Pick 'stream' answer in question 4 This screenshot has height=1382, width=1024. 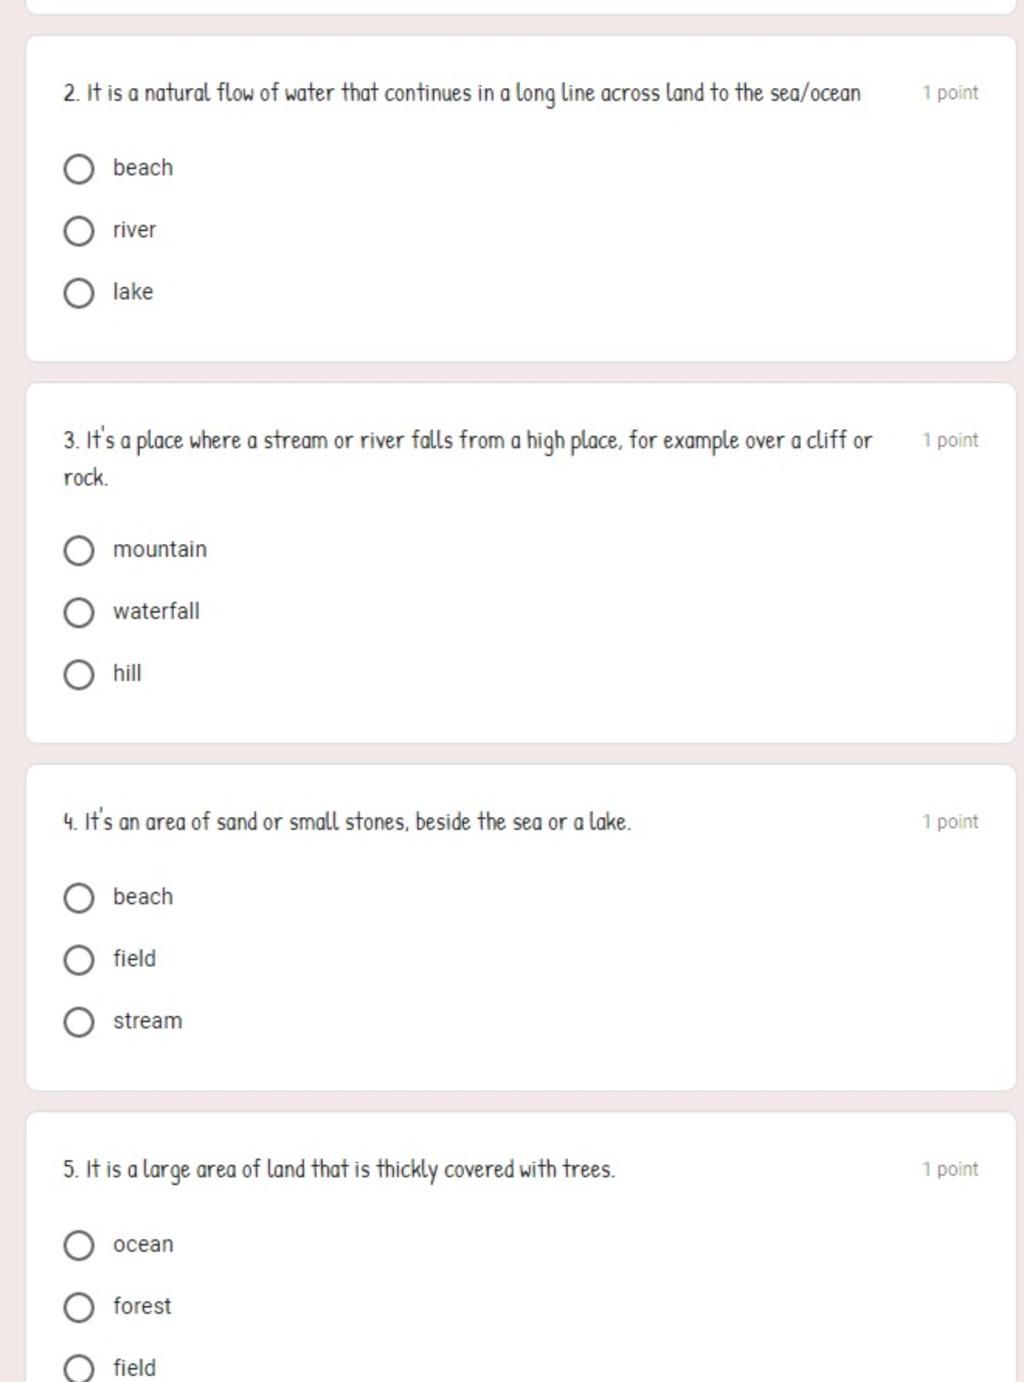[79, 1022]
